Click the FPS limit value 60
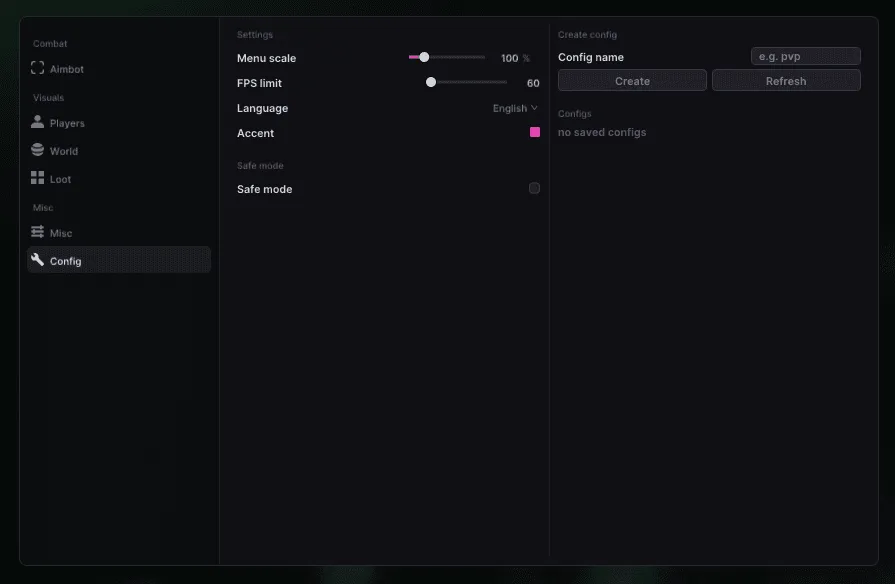The height and width of the screenshot is (584, 895). [533, 83]
